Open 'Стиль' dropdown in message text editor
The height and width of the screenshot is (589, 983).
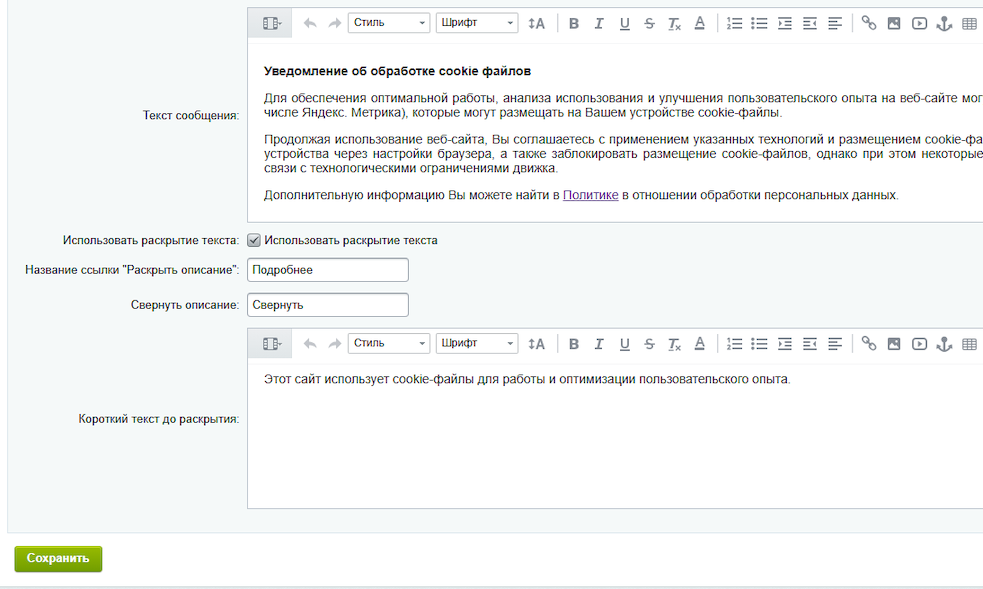click(389, 23)
